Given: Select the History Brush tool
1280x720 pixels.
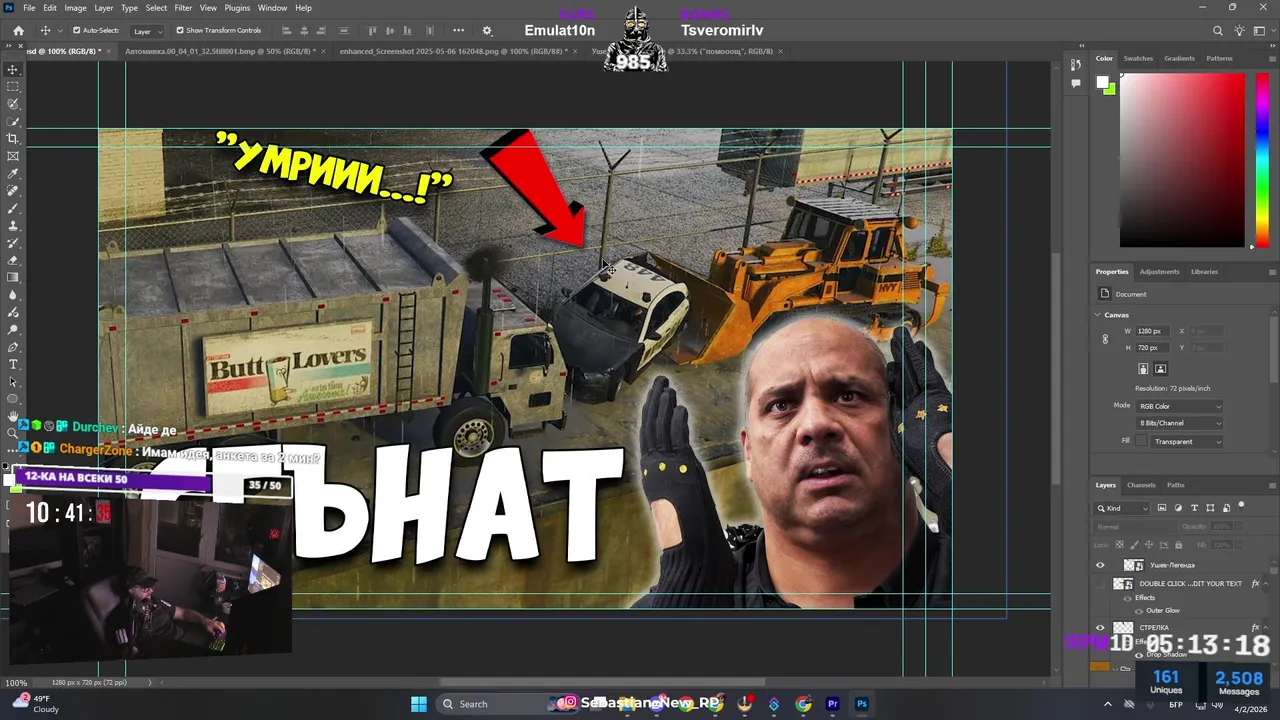Looking at the screenshot, I should (13, 243).
